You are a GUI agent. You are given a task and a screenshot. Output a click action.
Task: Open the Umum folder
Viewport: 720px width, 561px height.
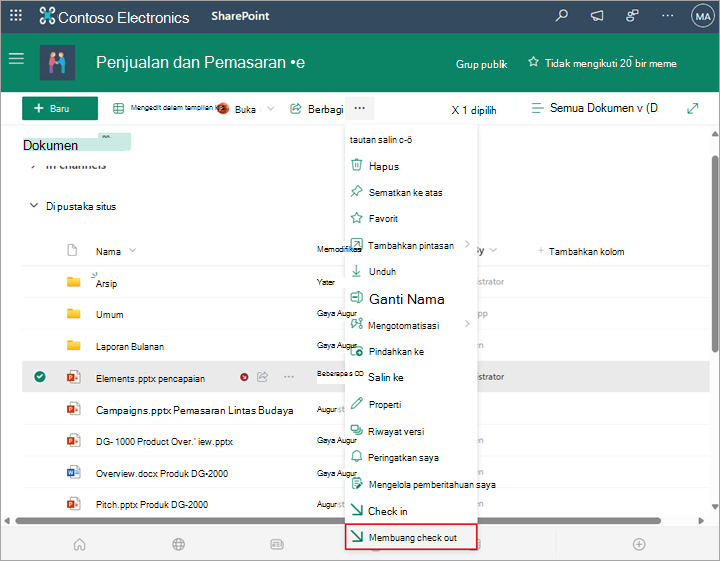109,314
